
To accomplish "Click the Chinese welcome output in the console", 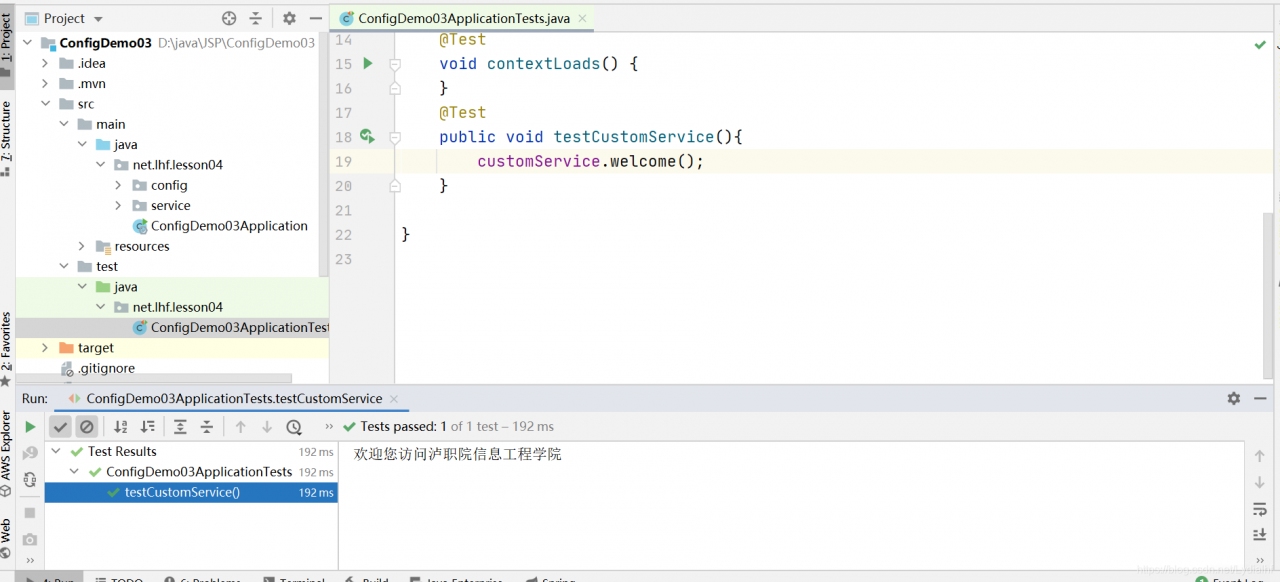I will coord(458,454).
